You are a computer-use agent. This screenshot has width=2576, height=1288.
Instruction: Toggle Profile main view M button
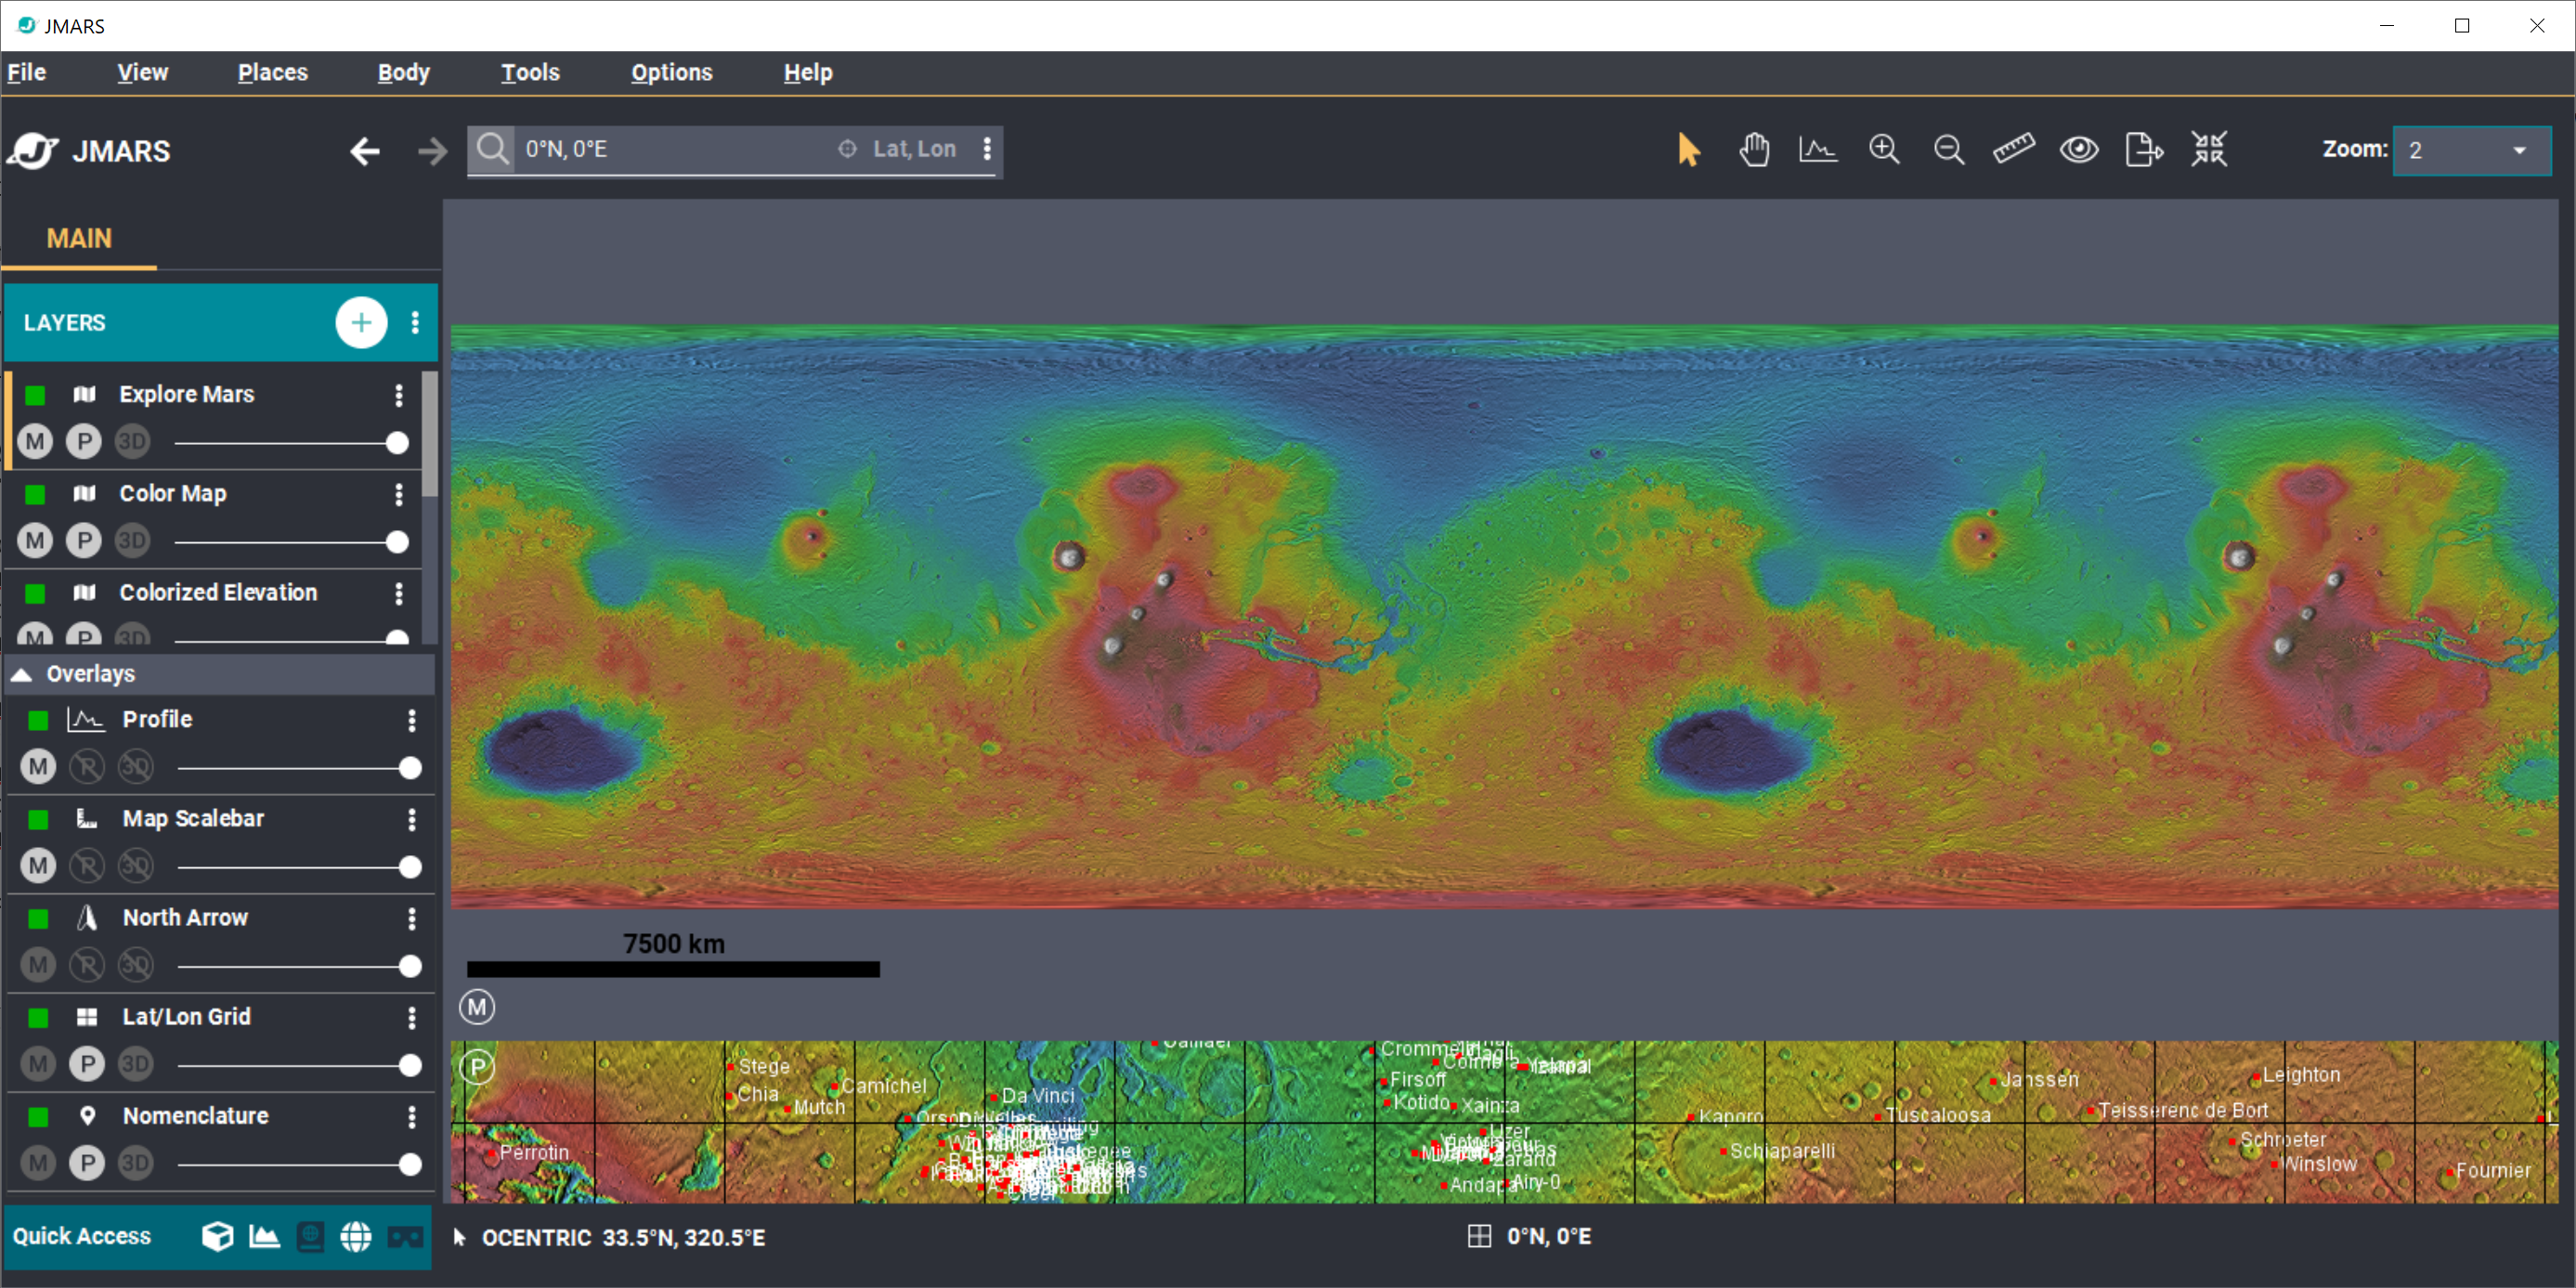38,766
